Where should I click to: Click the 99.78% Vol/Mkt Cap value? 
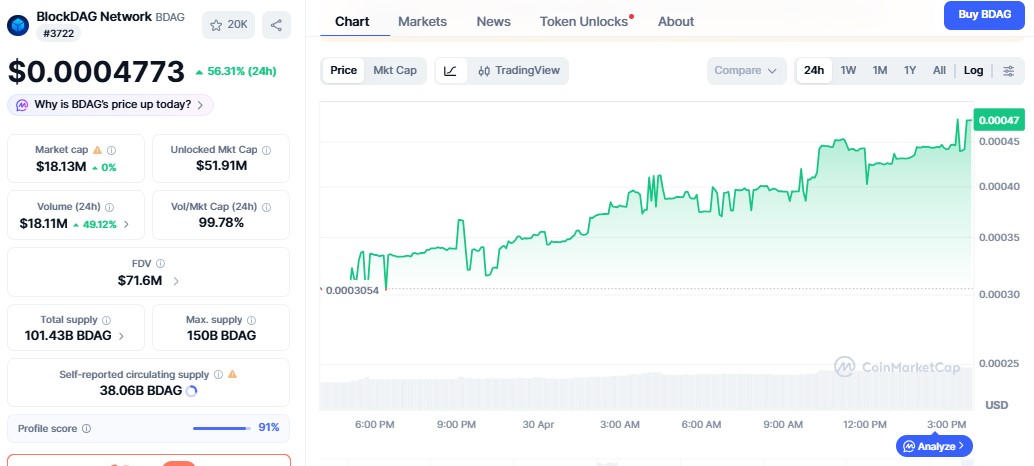point(222,223)
